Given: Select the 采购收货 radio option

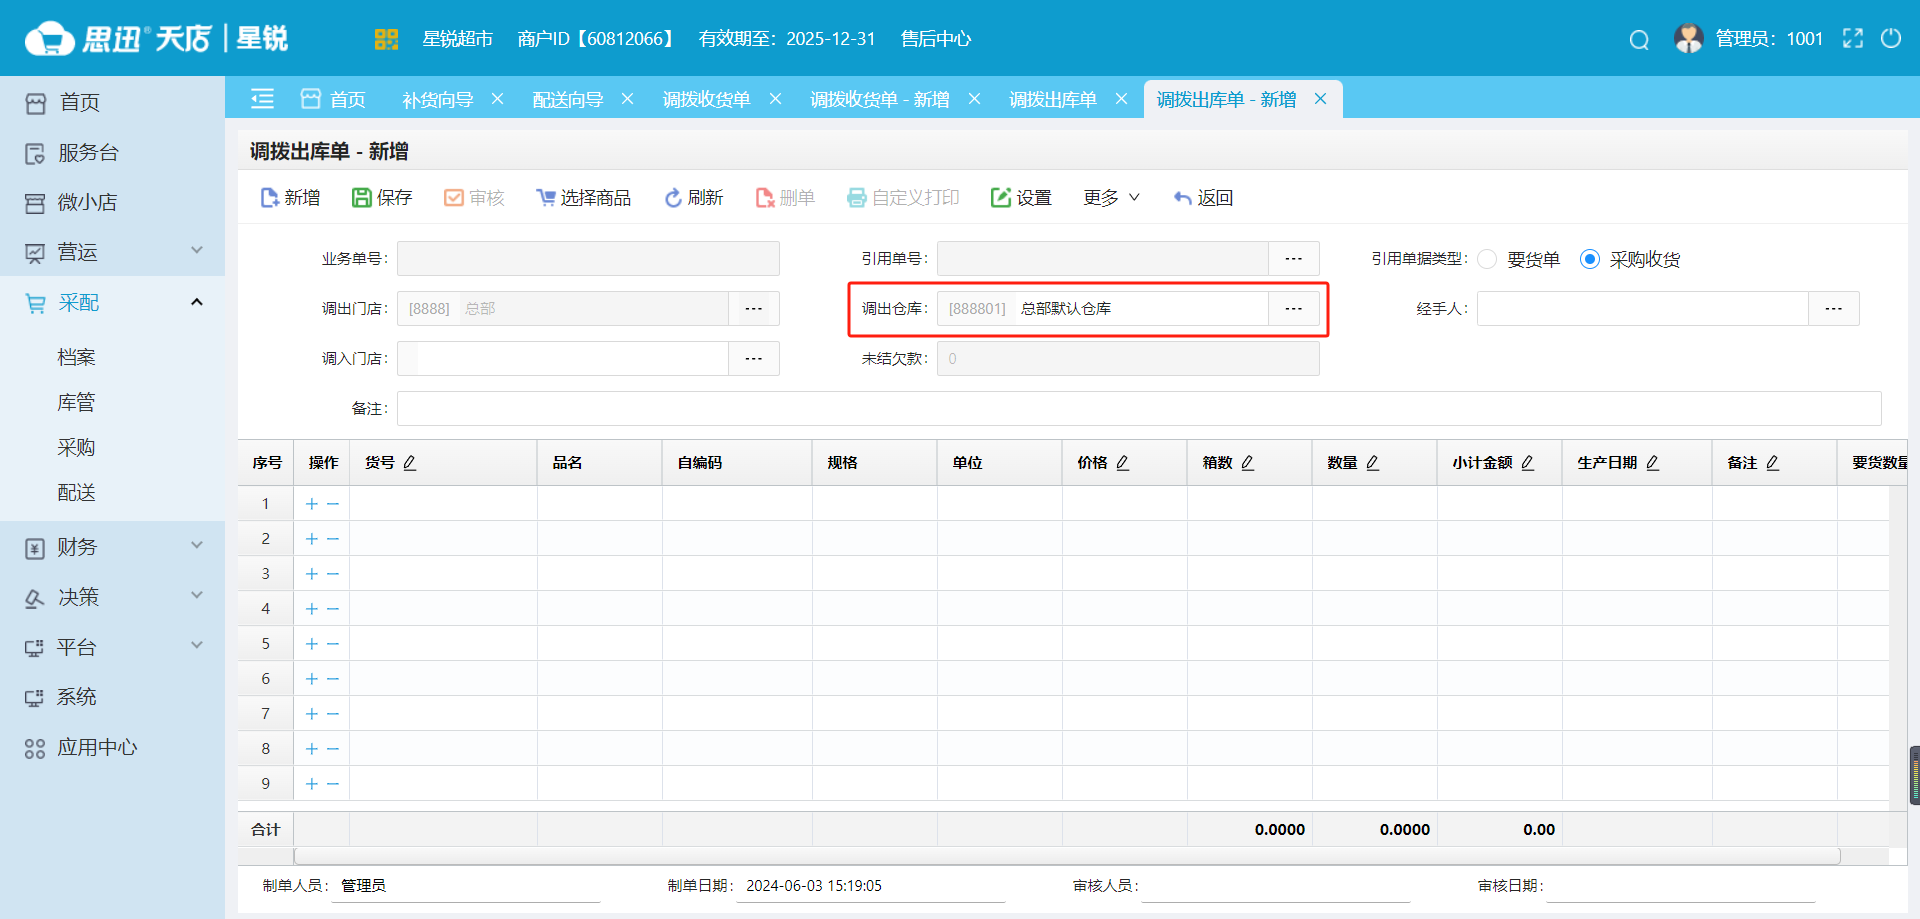Looking at the screenshot, I should [x=1589, y=258].
